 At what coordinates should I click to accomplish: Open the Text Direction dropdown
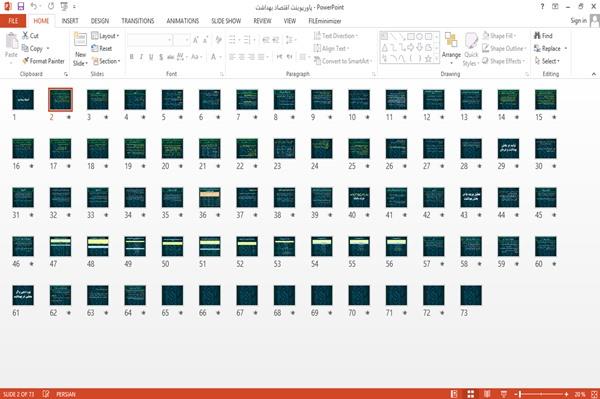click(336, 36)
